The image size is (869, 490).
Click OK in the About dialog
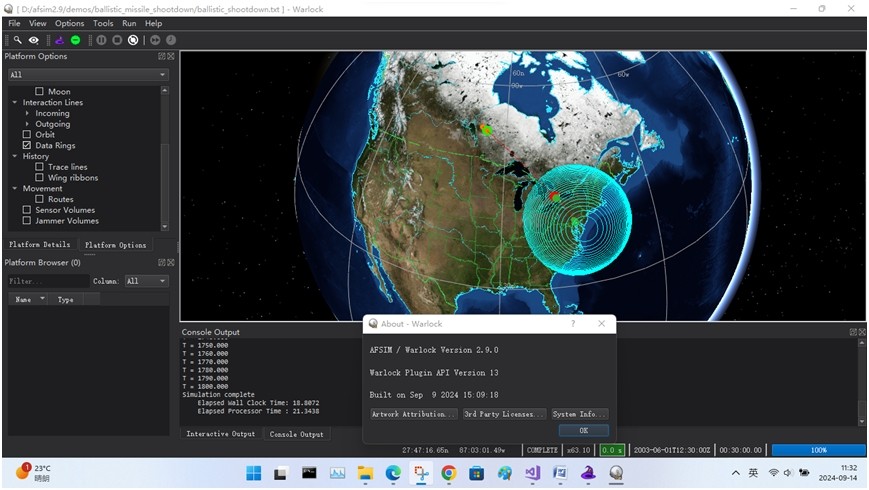pos(583,430)
